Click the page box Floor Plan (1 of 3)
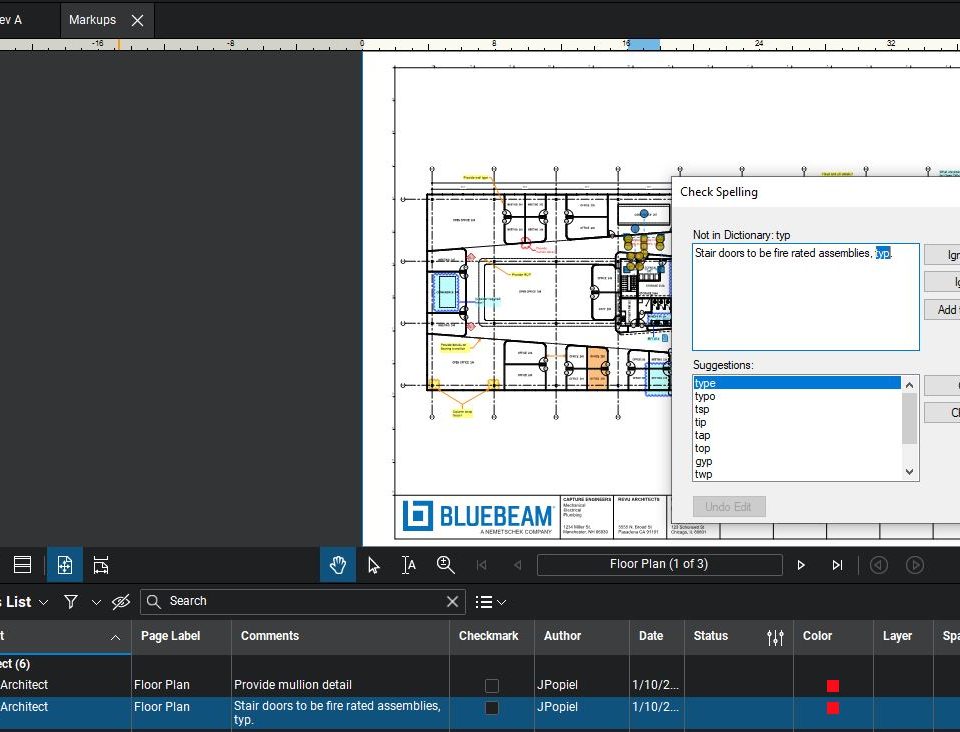This screenshot has width=960, height=732. 659,564
